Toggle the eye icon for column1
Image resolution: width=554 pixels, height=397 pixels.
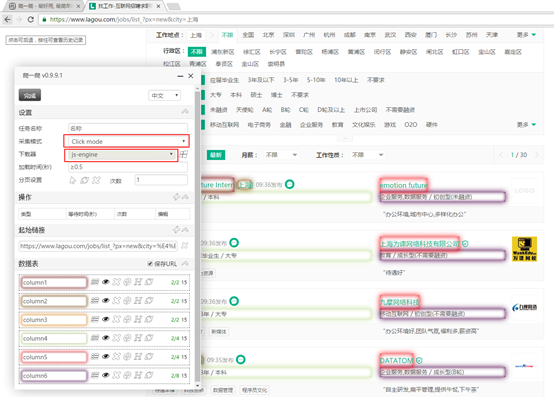tap(105, 282)
